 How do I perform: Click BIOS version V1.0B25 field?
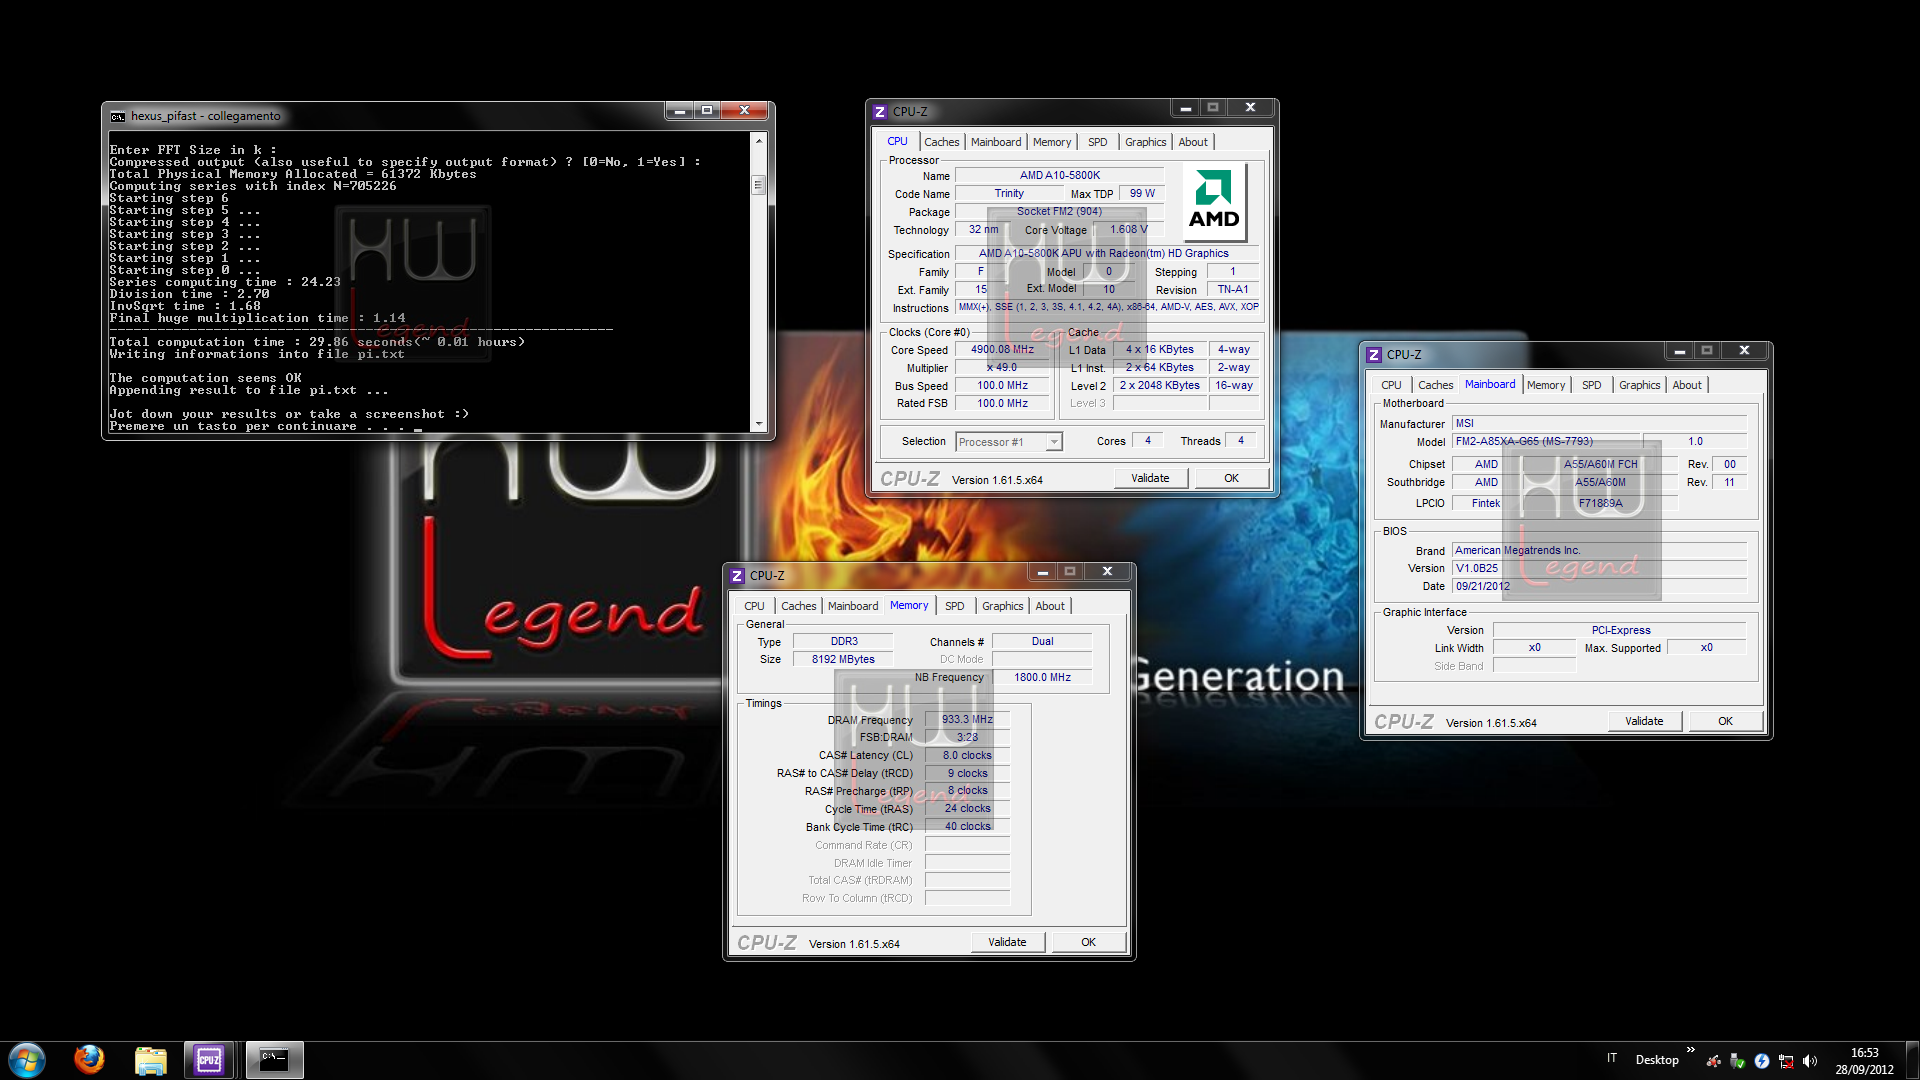click(1599, 568)
